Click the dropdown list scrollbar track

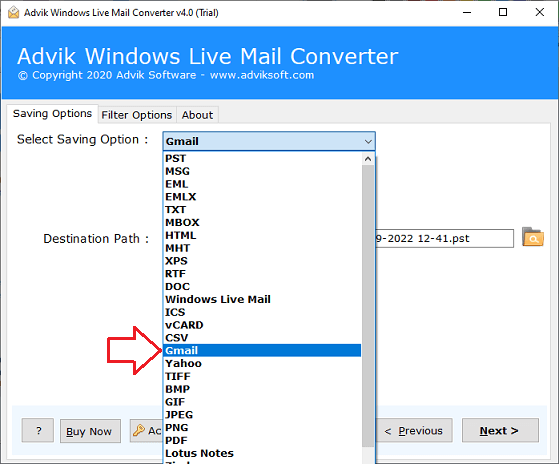(368, 305)
